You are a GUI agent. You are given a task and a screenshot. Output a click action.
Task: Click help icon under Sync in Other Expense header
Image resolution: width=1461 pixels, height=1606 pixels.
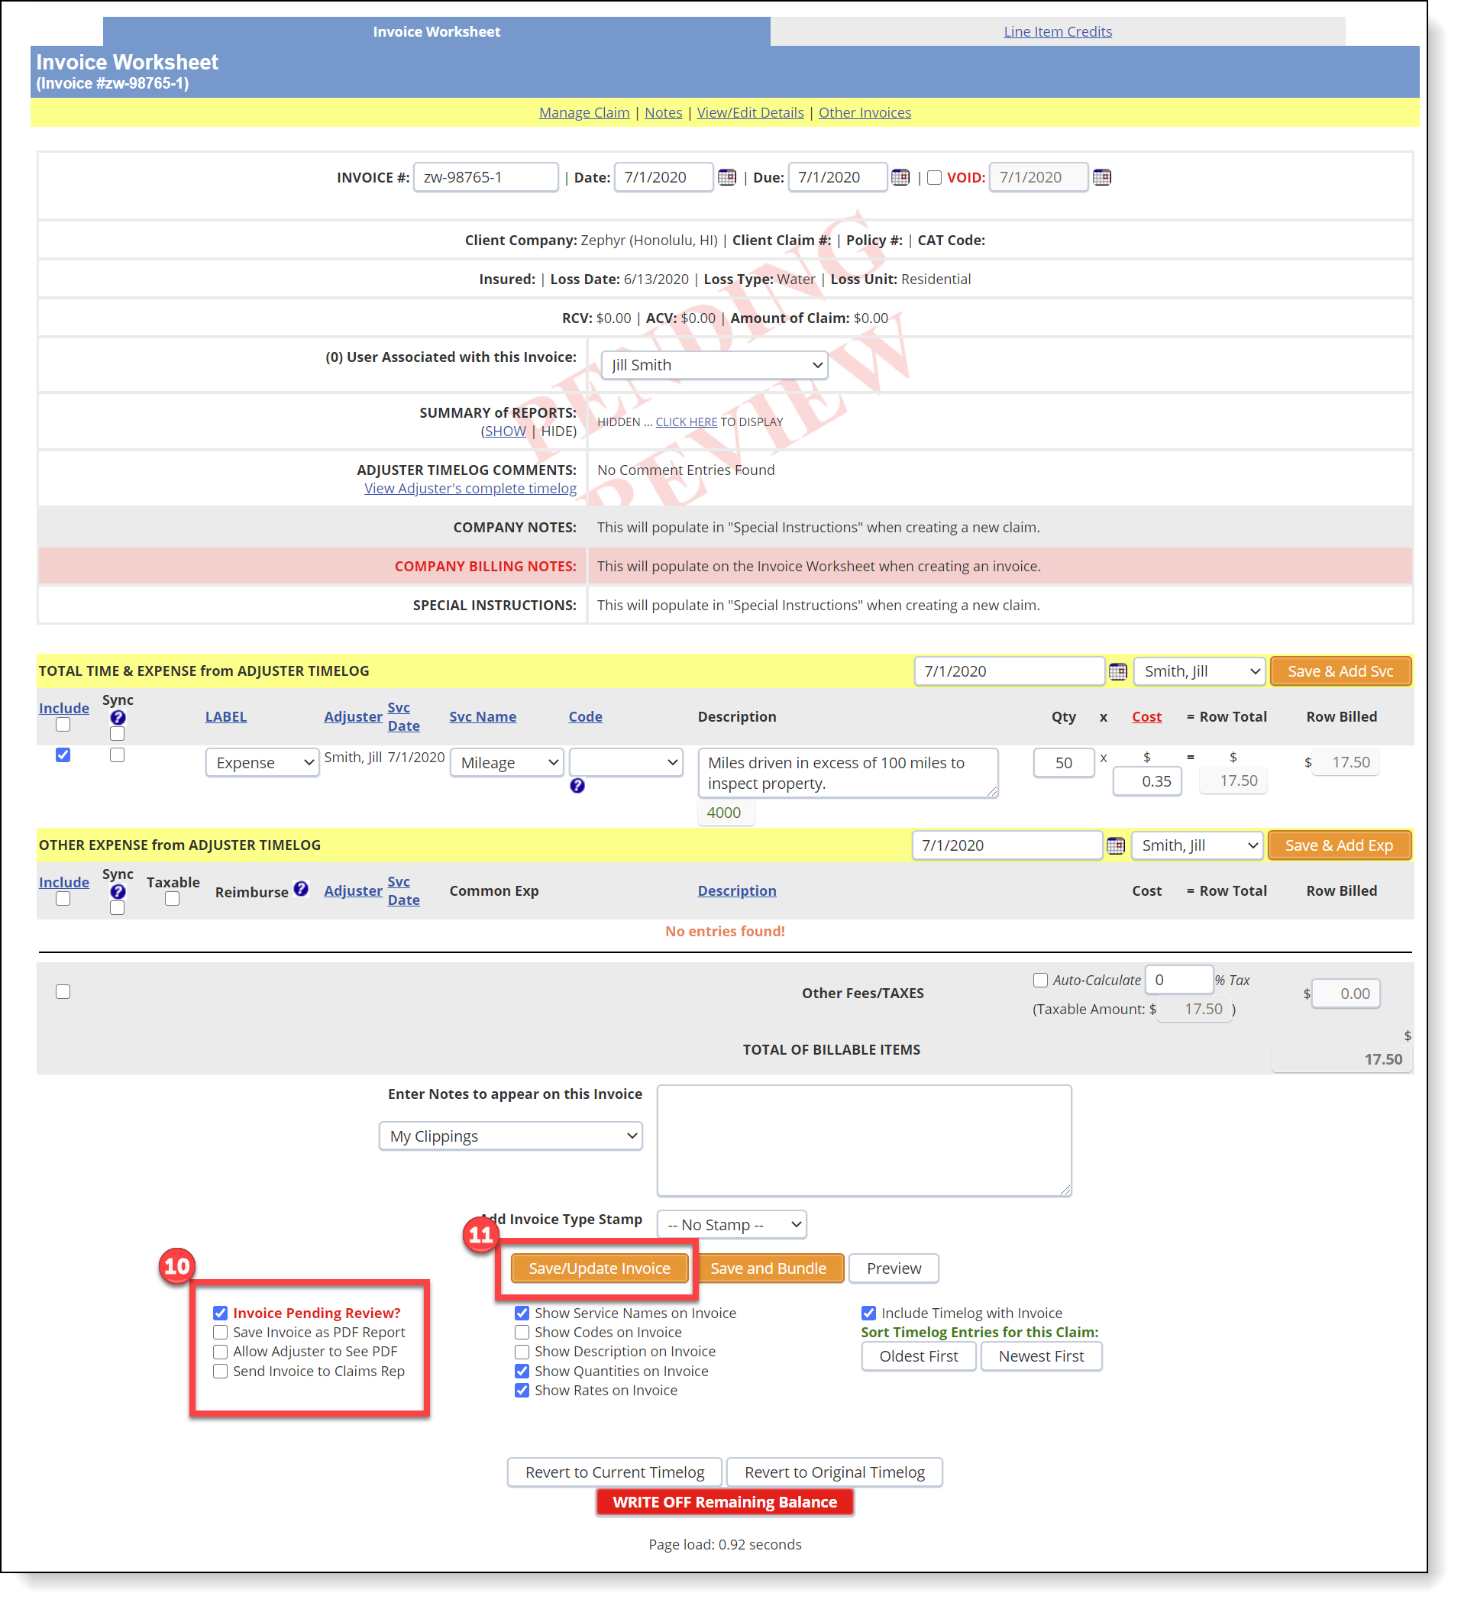[118, 892]
